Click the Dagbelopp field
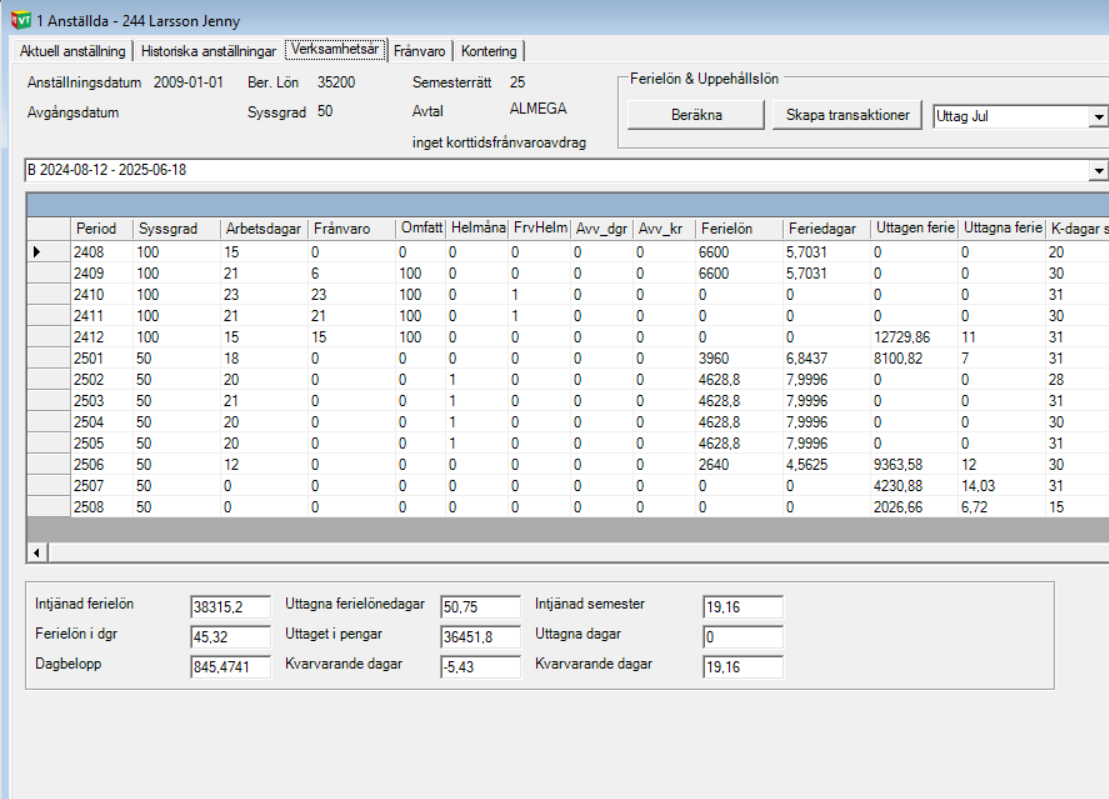This screenshot has width=1109, height=799. point(231,666)
